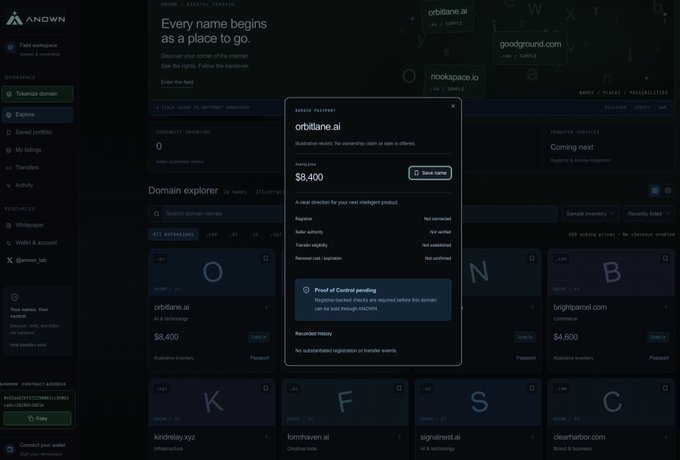Image resolution: width=680 pixels, height=460 pixels.
Task: Close the orbitlane.ai Domain Passport dialog
Action: 453,106
